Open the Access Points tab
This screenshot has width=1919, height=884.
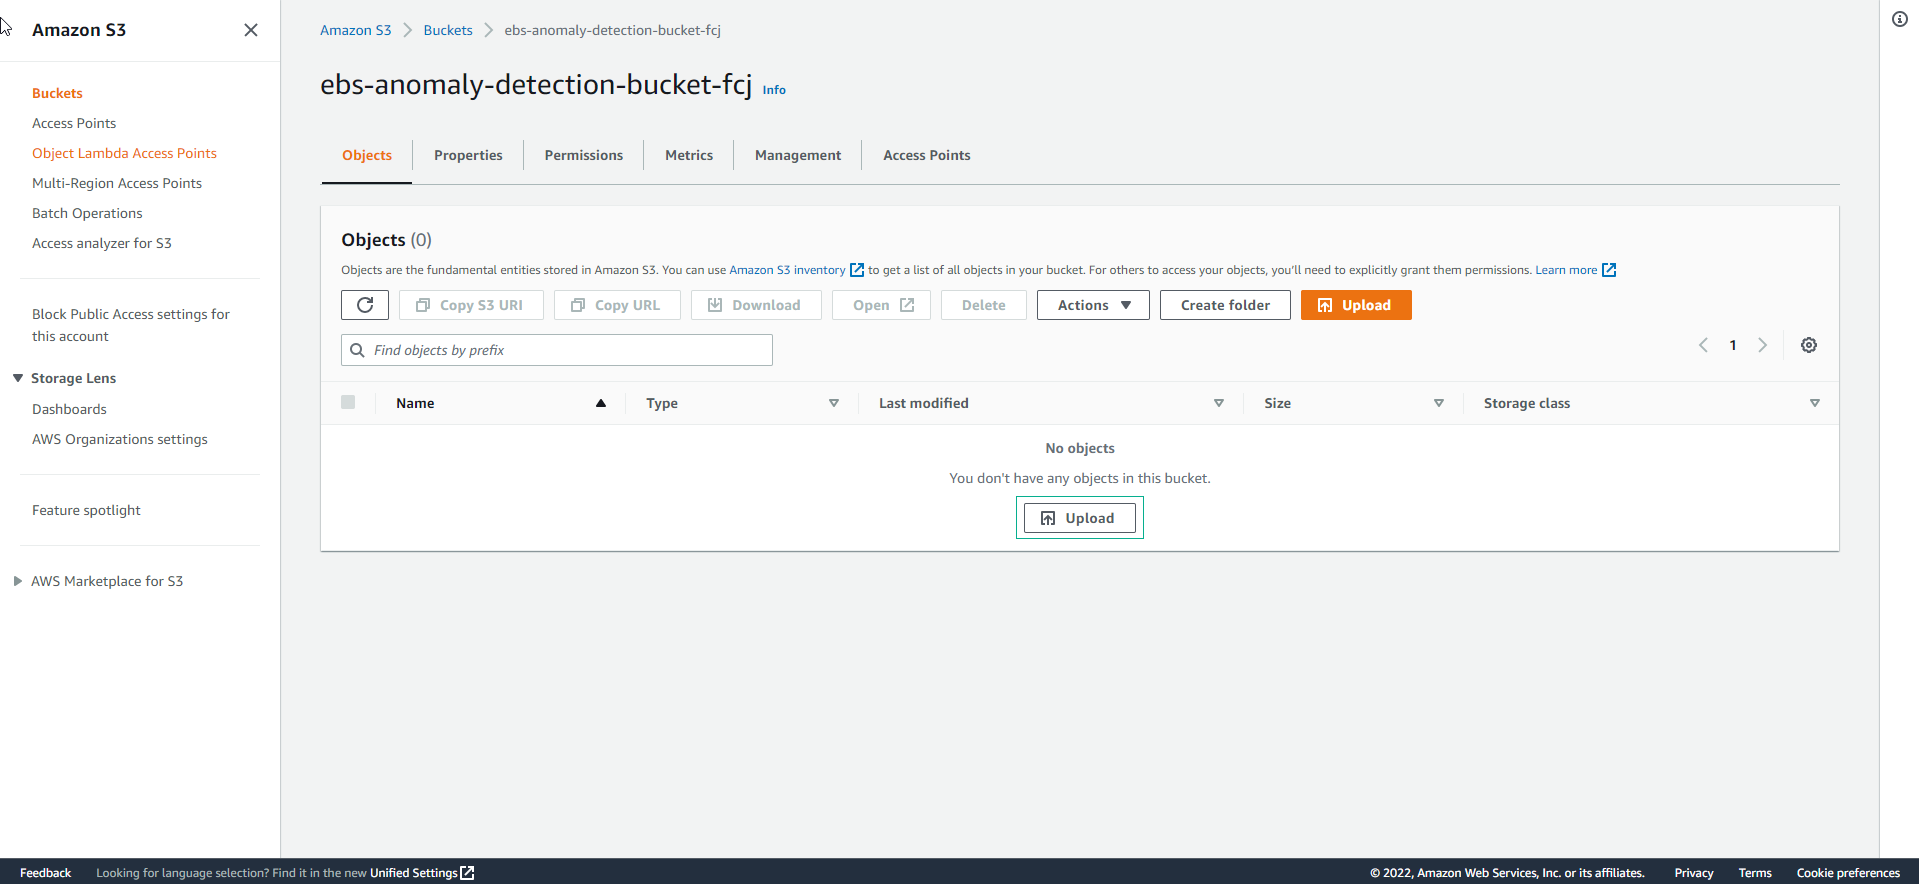[927, 155]
